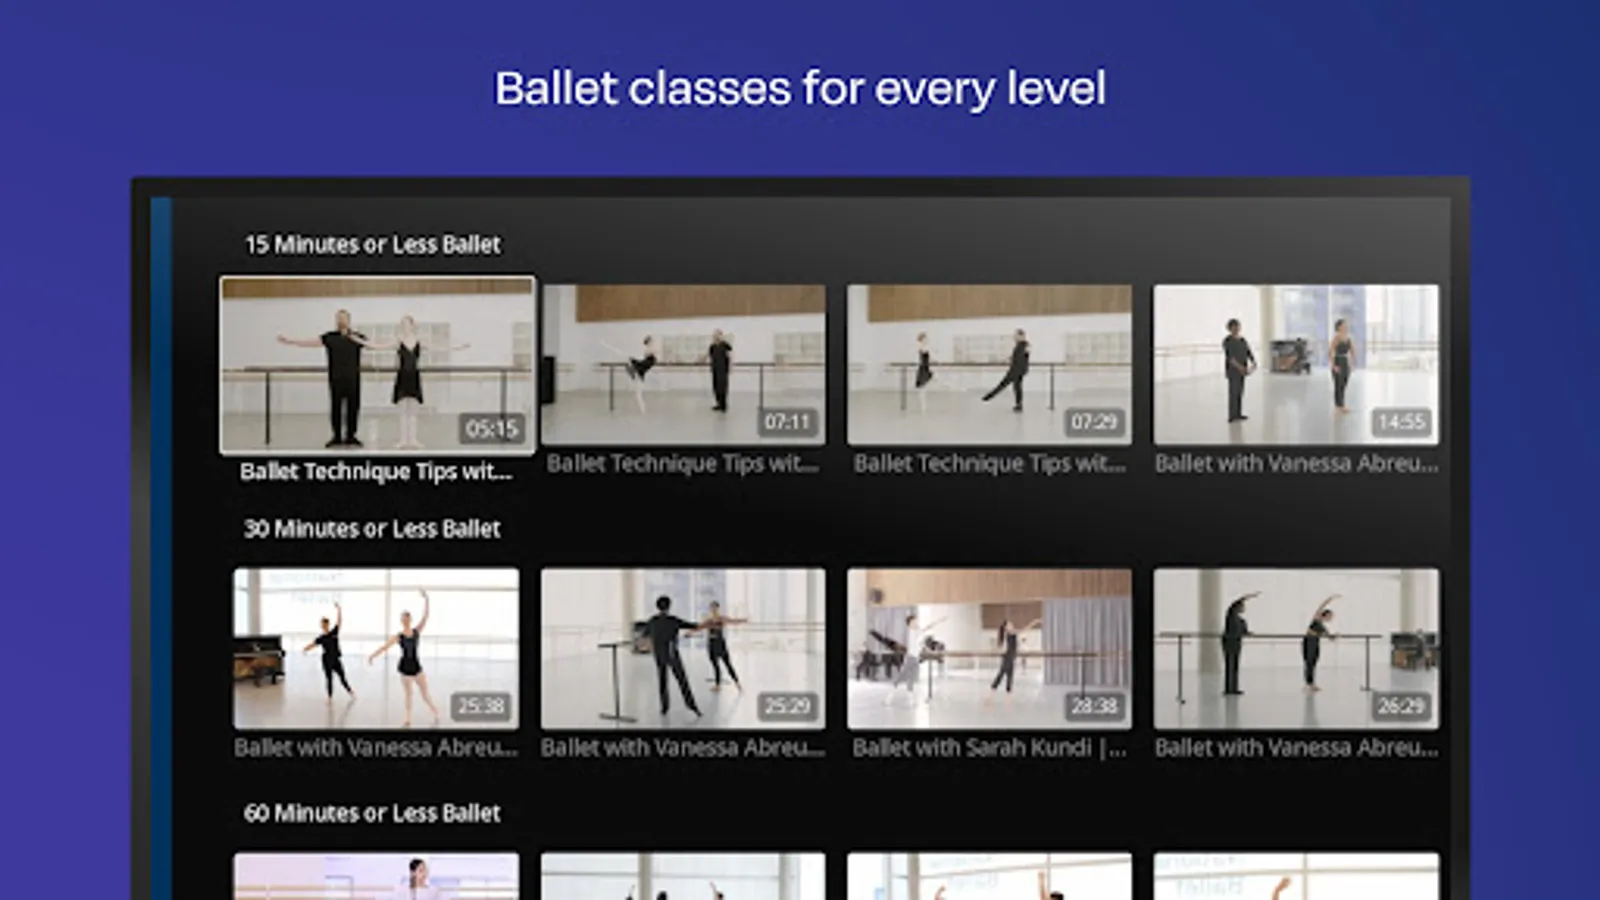Viewport: 1600px width, 900px height.
Task: Click the 14:55 duration badge
Action: pos(1401,422)
